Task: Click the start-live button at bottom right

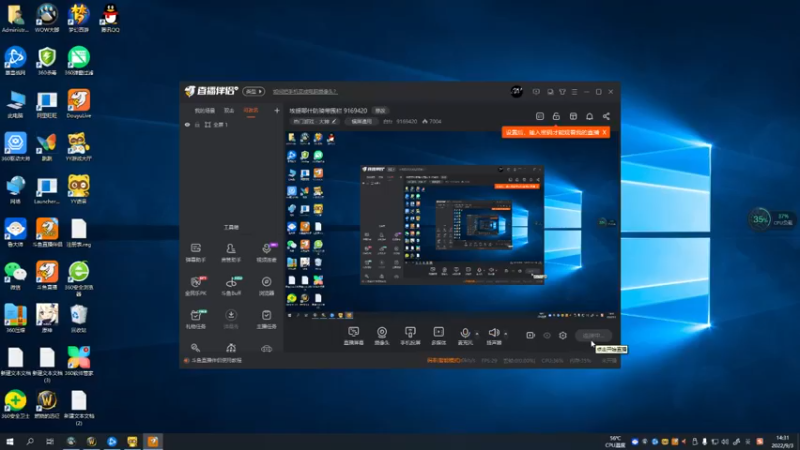Action: coord(593,335)
